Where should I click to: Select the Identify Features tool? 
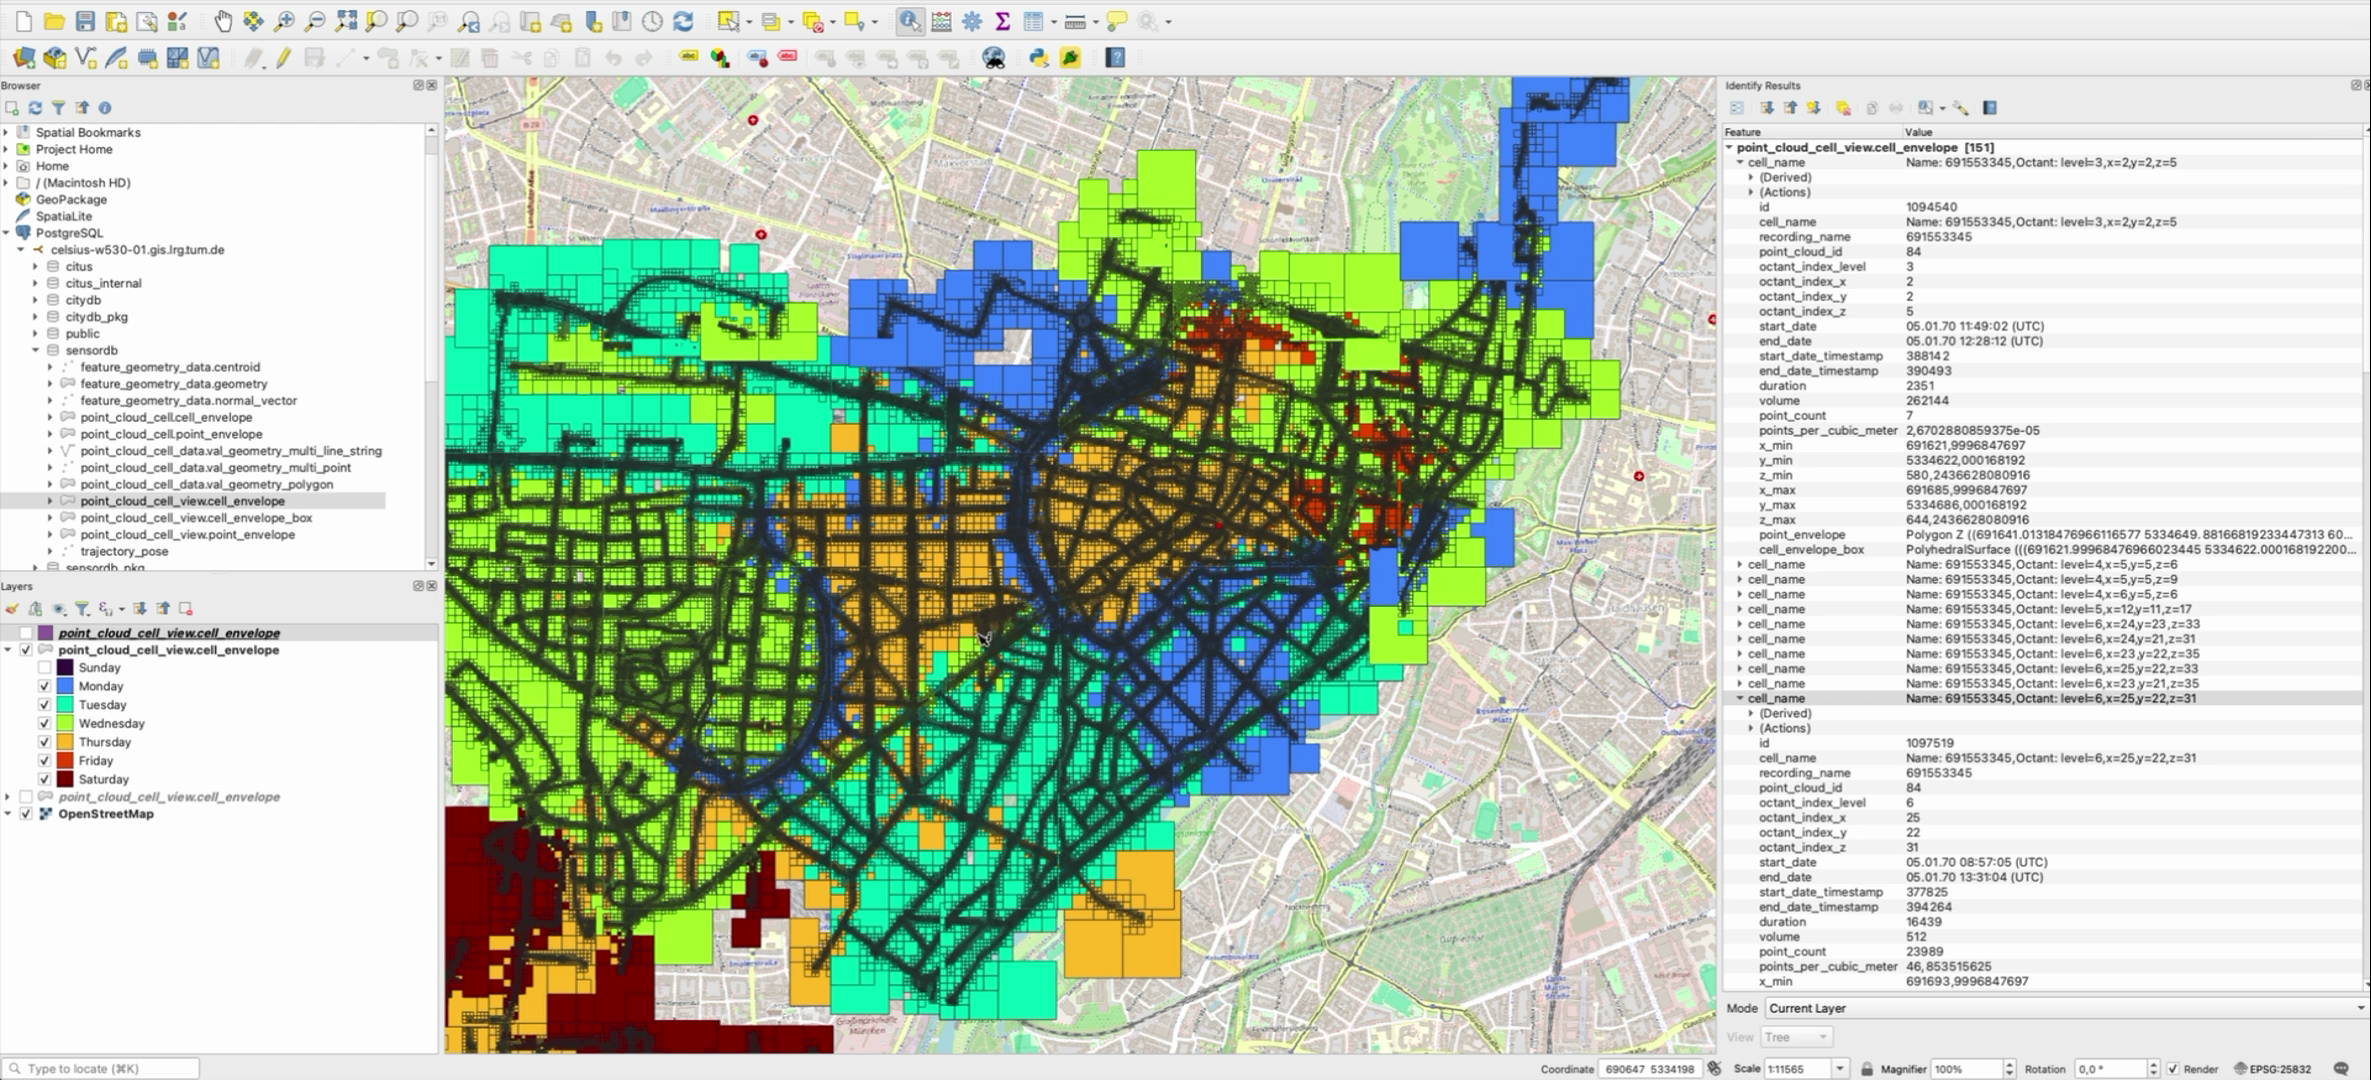909,21
